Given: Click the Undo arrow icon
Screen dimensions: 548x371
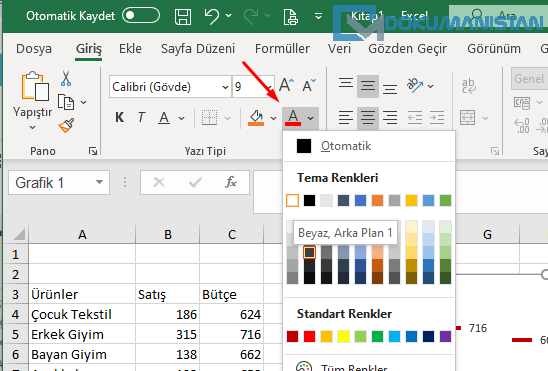Looking at the screenshot, I should click(x=212, y=16).
